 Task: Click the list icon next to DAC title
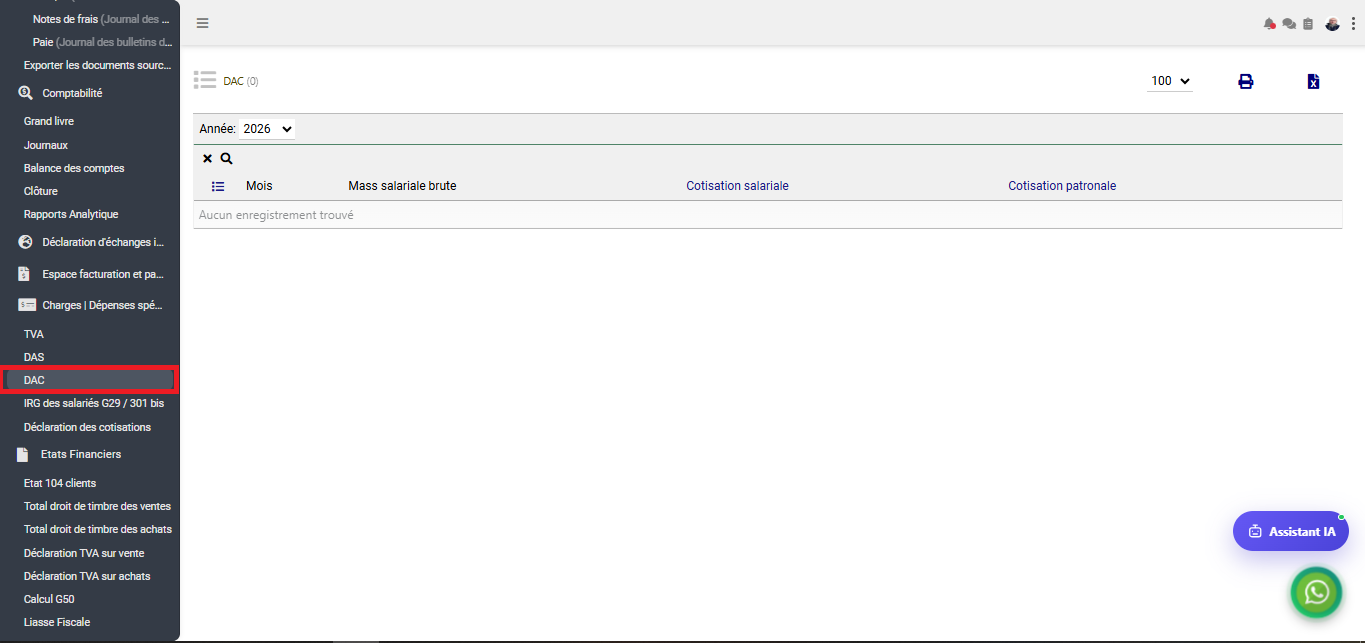[x=205, y=80]
